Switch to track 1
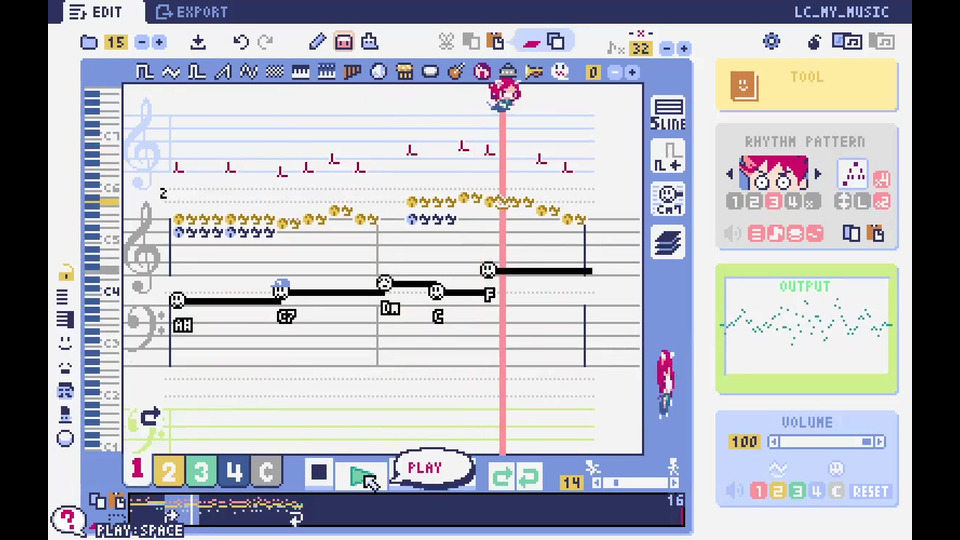960x540 pixels. pos(137,470)
